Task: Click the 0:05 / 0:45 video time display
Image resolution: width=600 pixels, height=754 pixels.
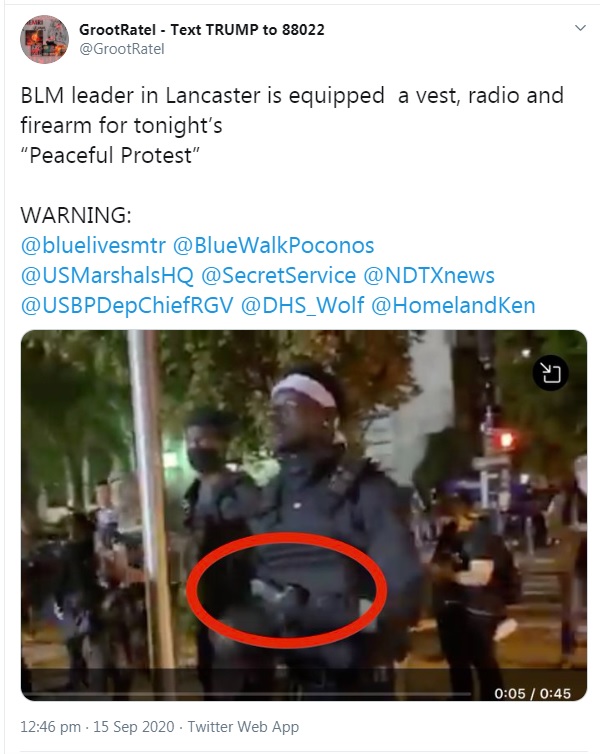Action: click(532, 693)
